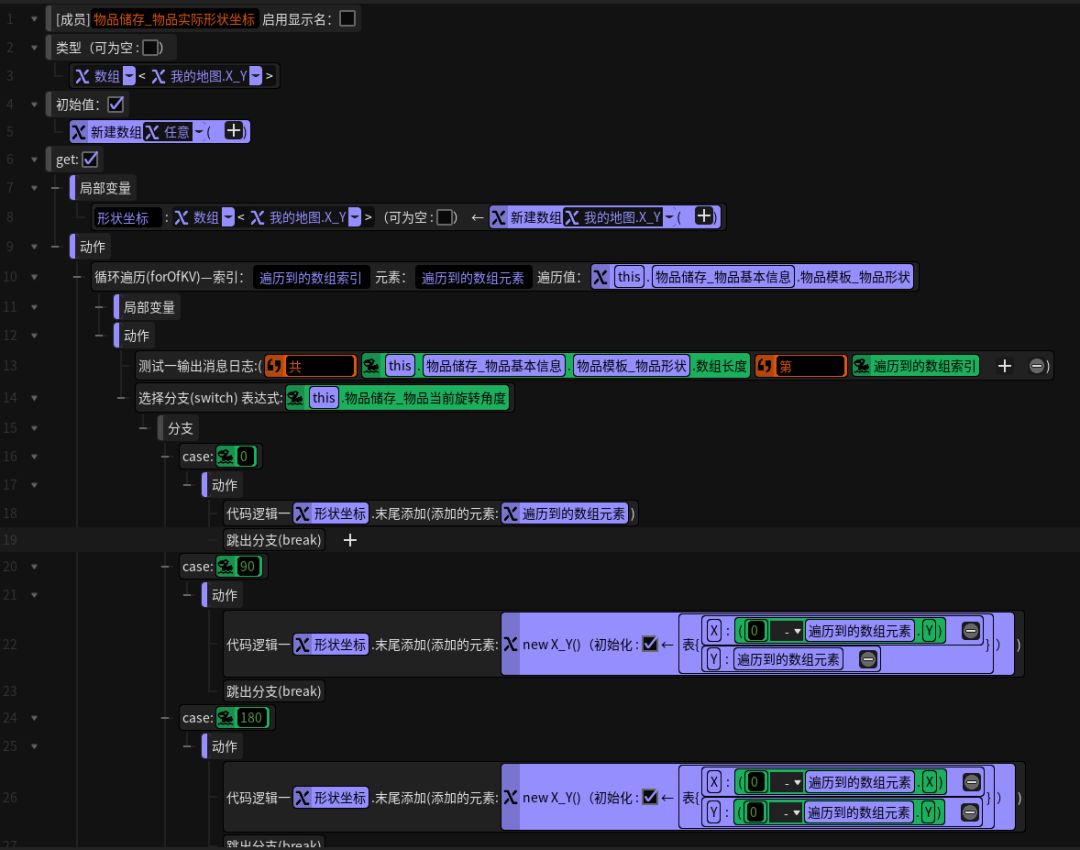Toggle 可为空 checkbox in 形状坐标 row

(x=445, y=218)
